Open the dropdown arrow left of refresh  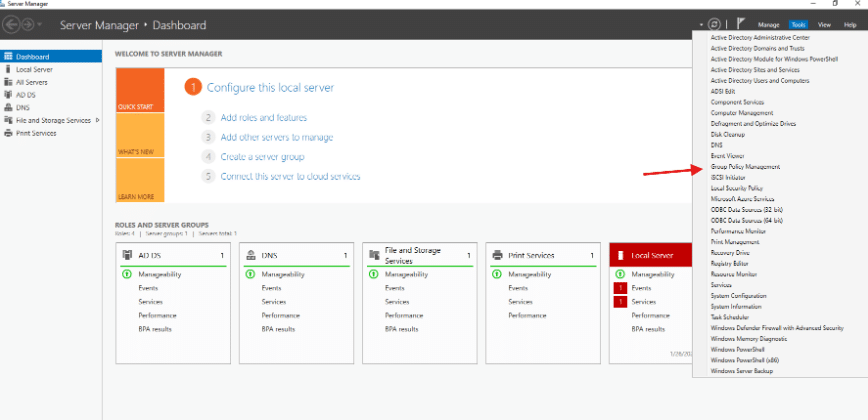[x=702, y=24]
